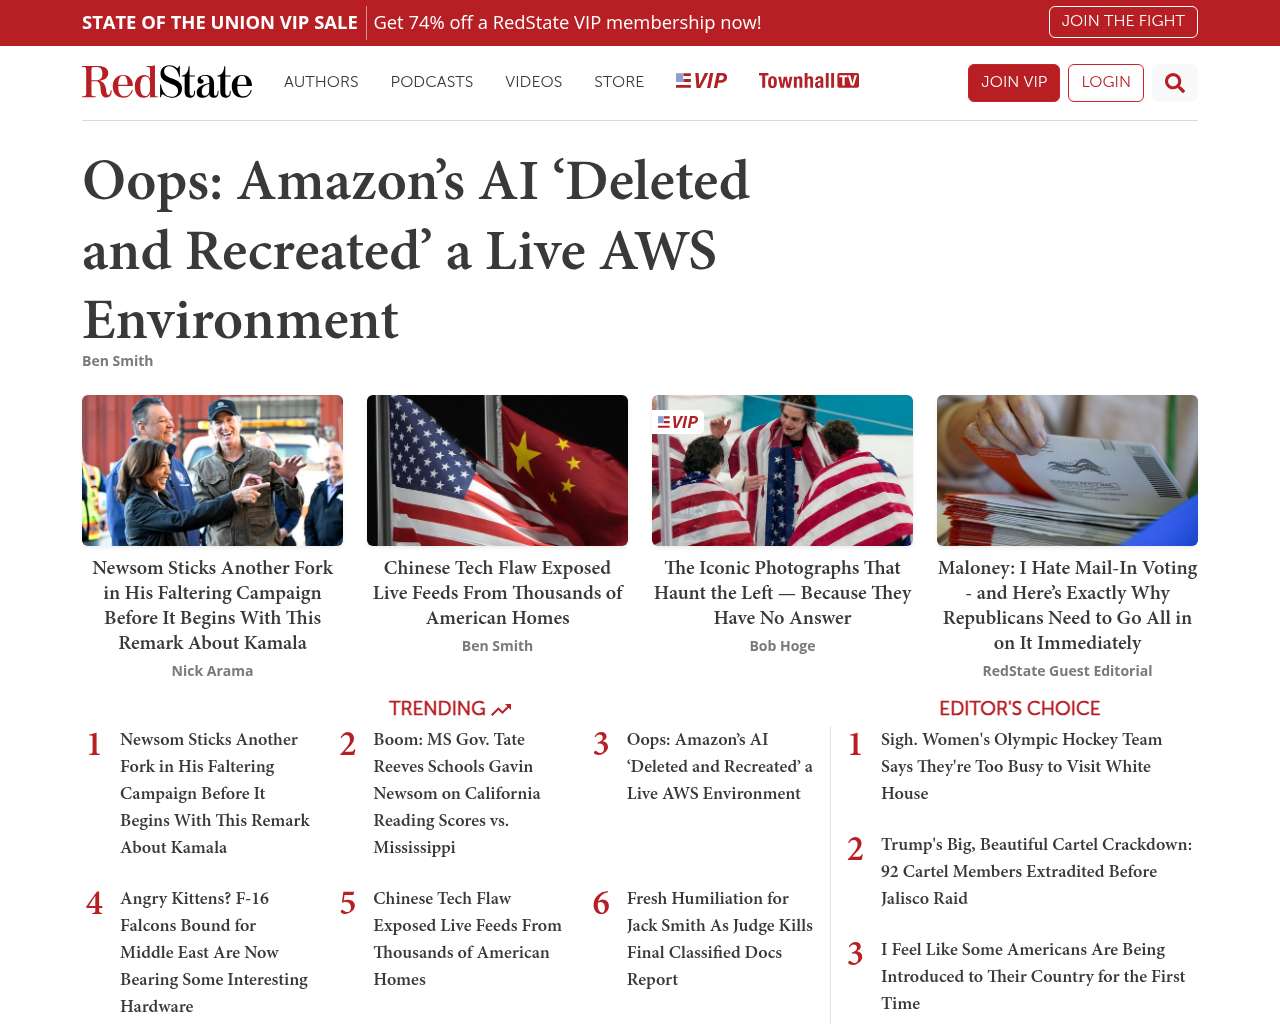Open author Bob Hoge's page
Screen dimensions: 1280x1024
[x=782, y=646]
